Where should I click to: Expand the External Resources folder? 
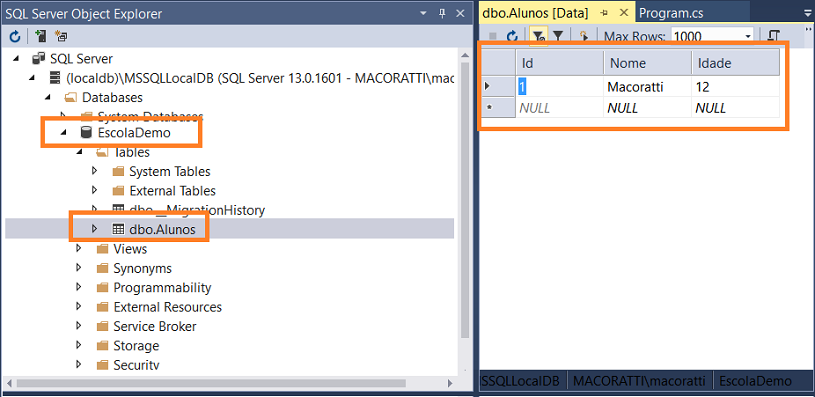79,306
